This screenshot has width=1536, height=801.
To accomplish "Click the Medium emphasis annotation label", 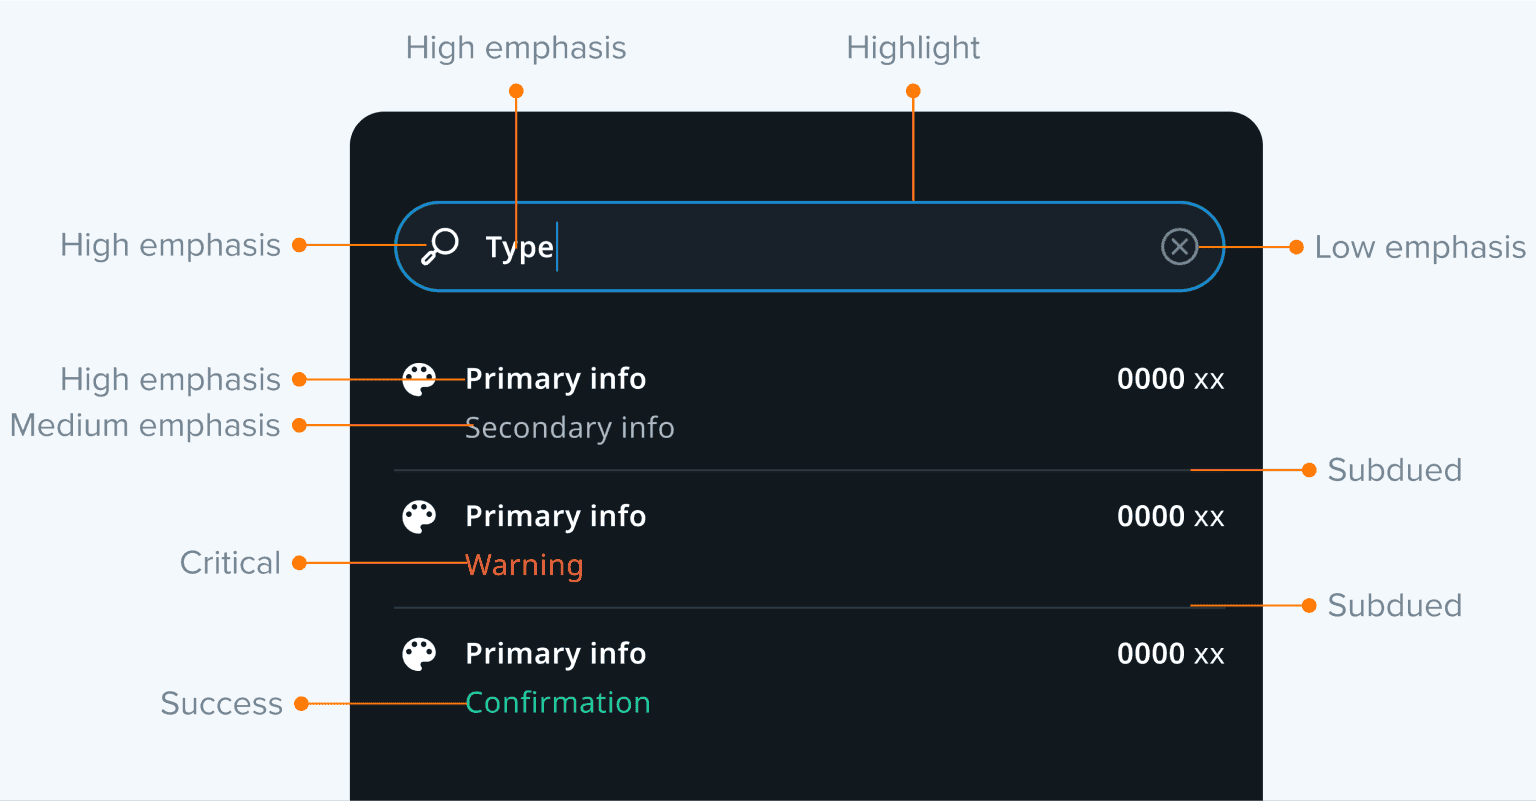I will pos(145,425).
